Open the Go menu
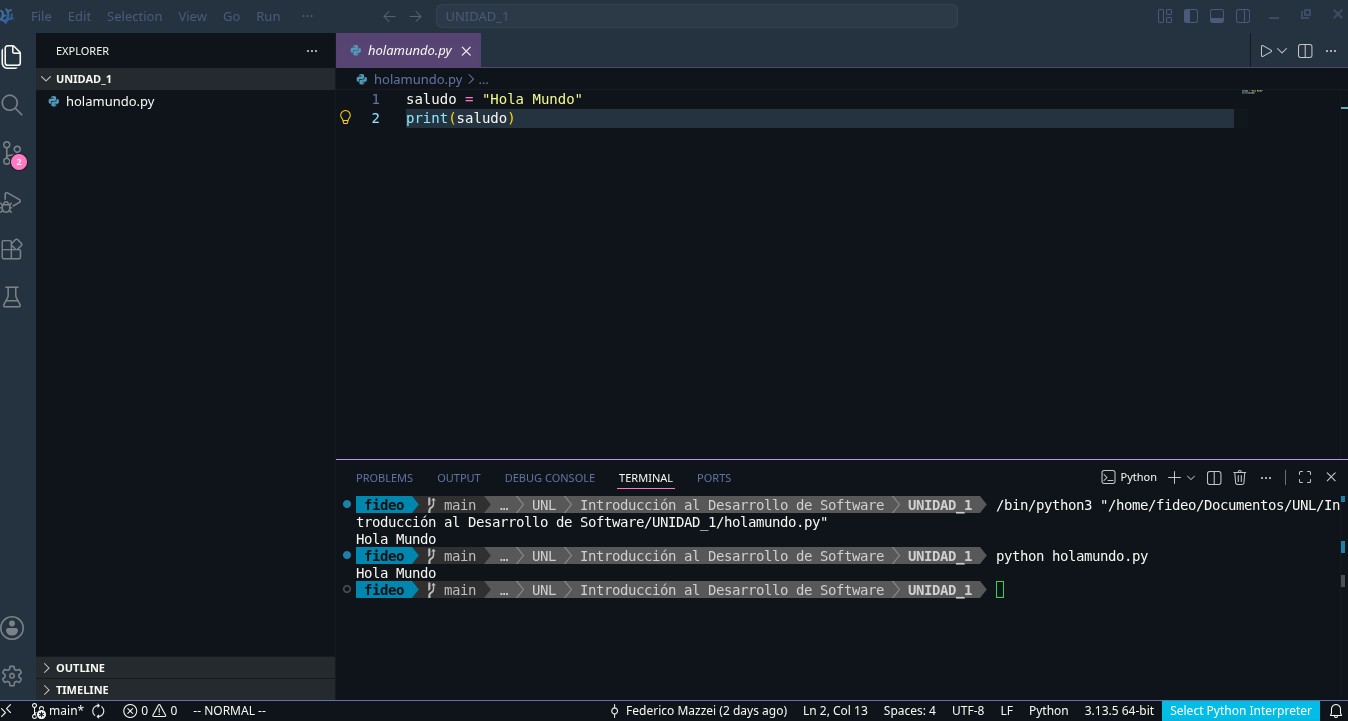The height and width of the screenshot is (721, 1348). (x=232, y=16)
